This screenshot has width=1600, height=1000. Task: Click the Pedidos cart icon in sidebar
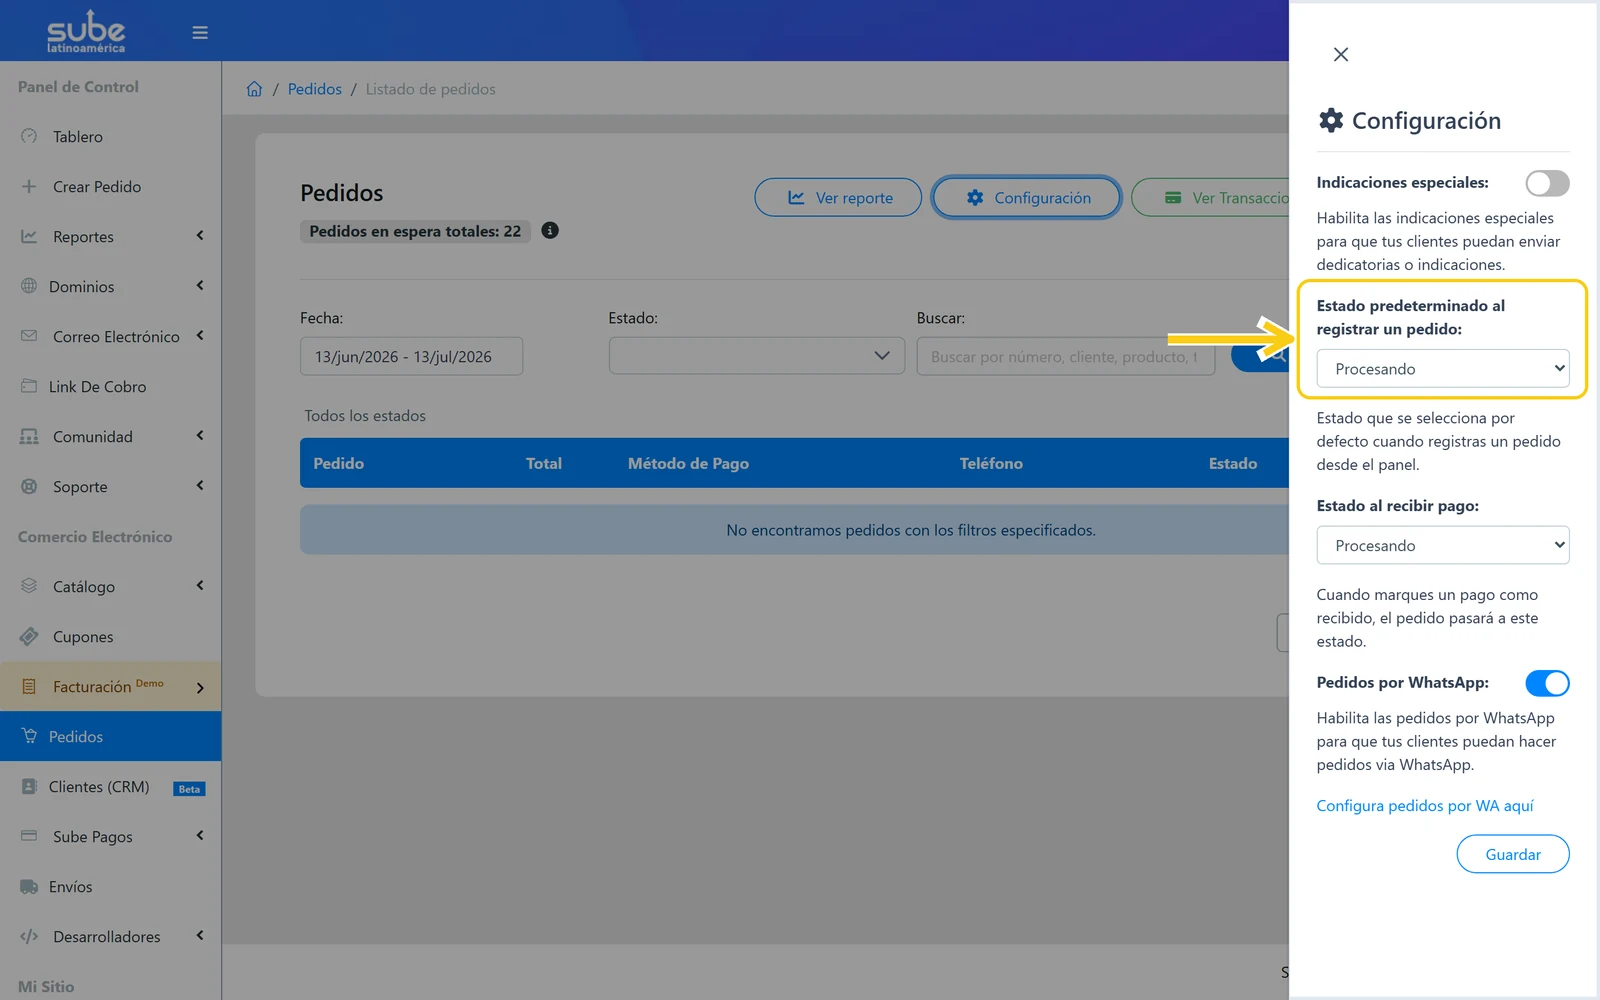click(x=29, y=736)
